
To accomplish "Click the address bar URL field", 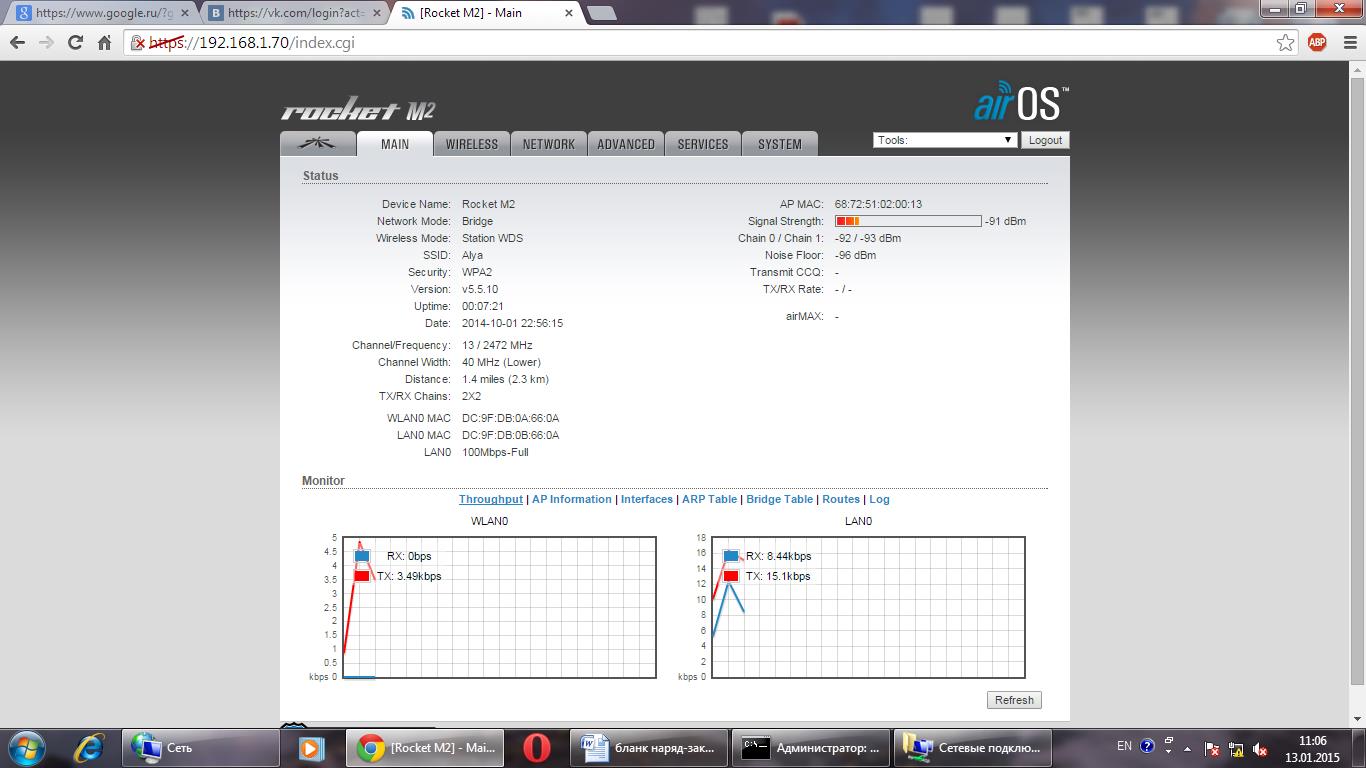I will (710, 43).
